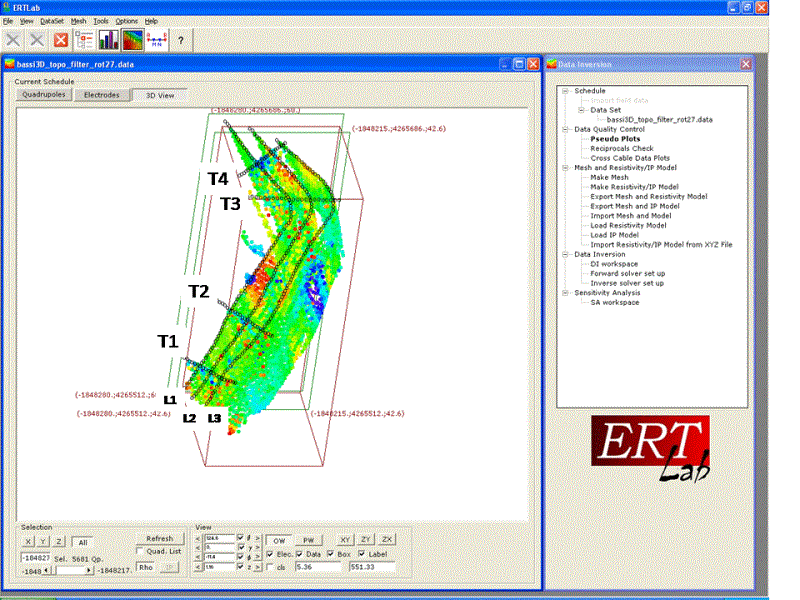Set the view to the XY plane

click(x=345, y=539)
